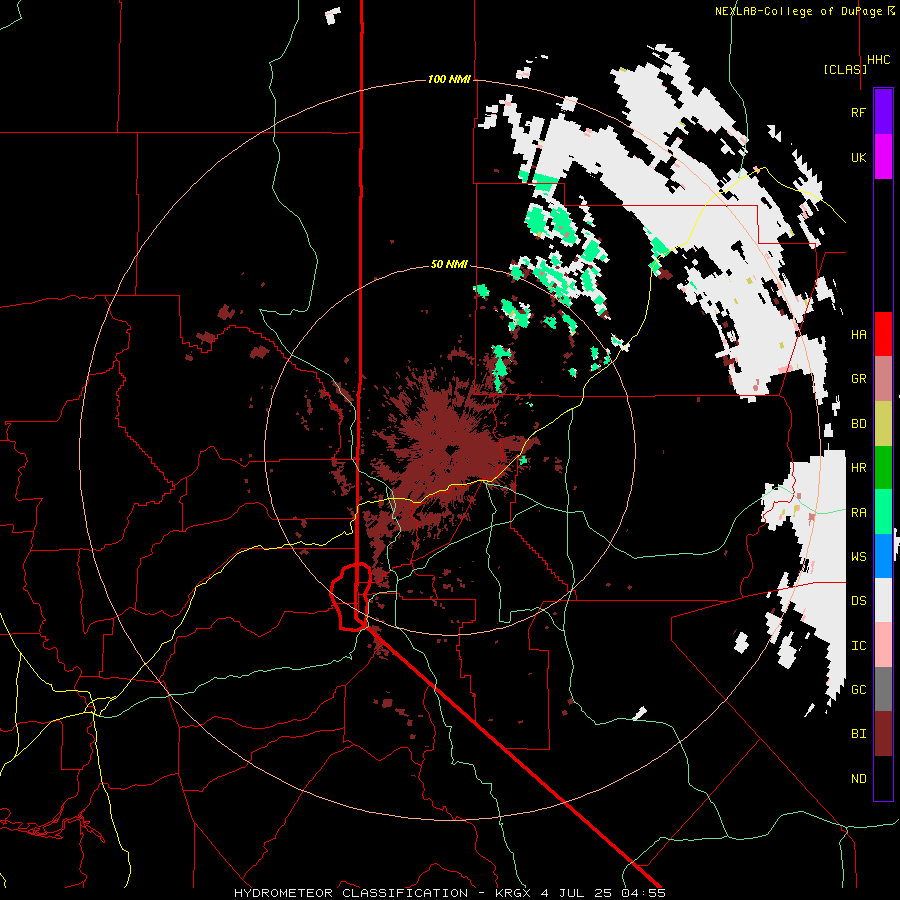Click the 04:55 timestamp
The image size is (900, 900).
[644, 893]
